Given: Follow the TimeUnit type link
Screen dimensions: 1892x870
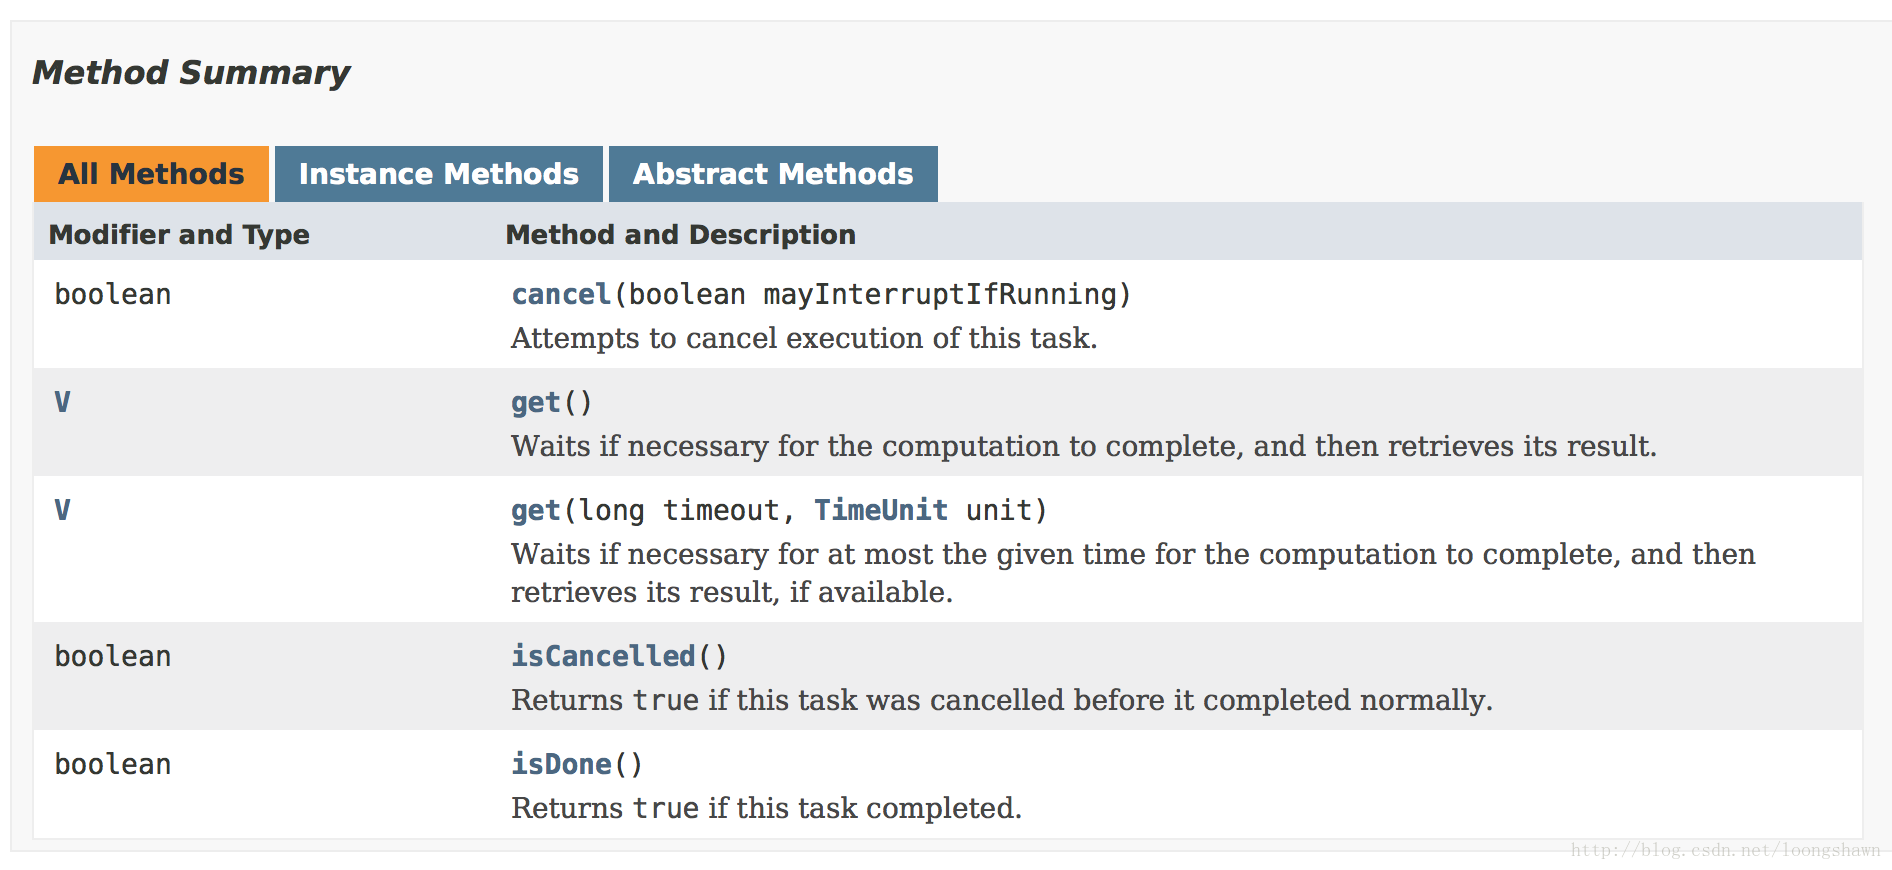Looking at the screenshot, I should pyautogui.click(x=881, y=510).
